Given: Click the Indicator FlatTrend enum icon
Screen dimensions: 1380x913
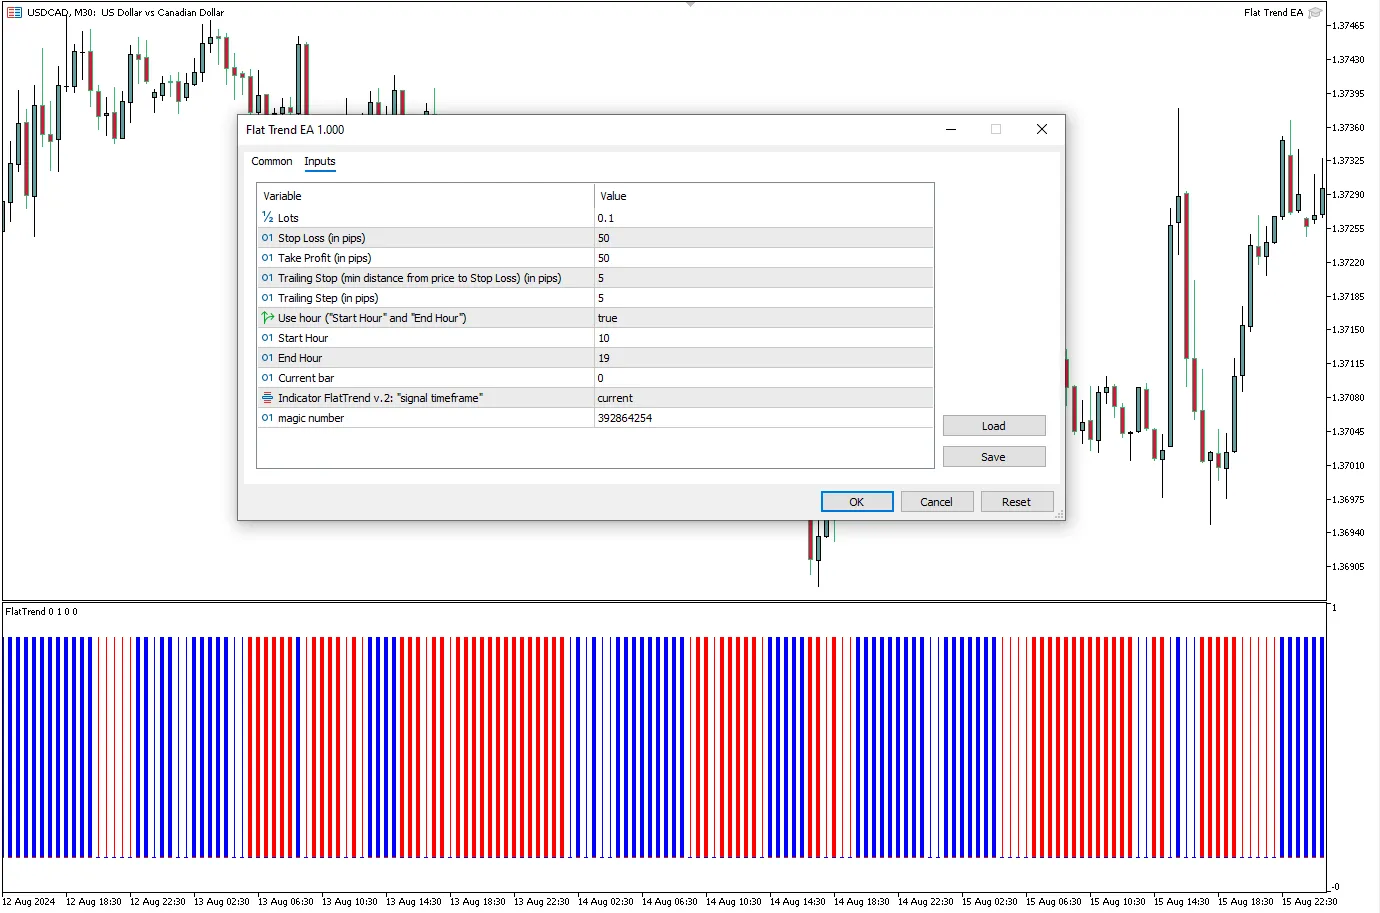Looking at the screenshot, I should pos(267,398).
